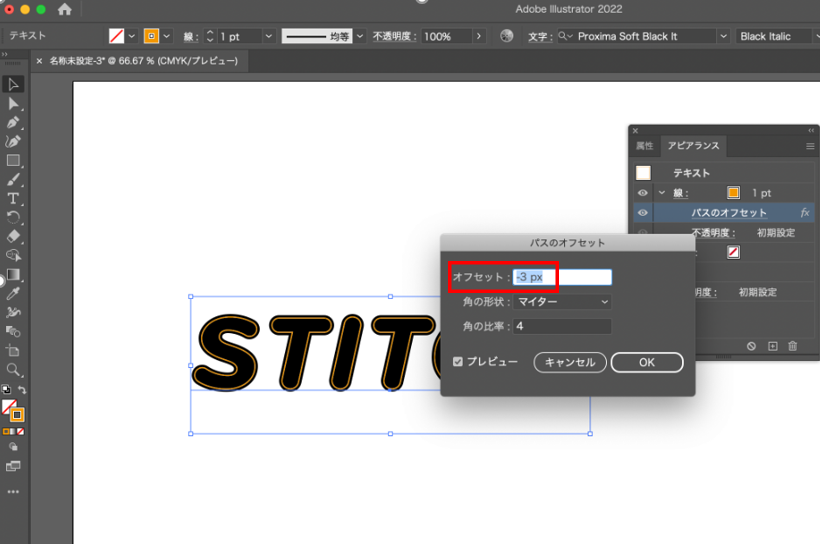Select the Rectangle tool
Viewport: 820px width, 544px height.
13,161
